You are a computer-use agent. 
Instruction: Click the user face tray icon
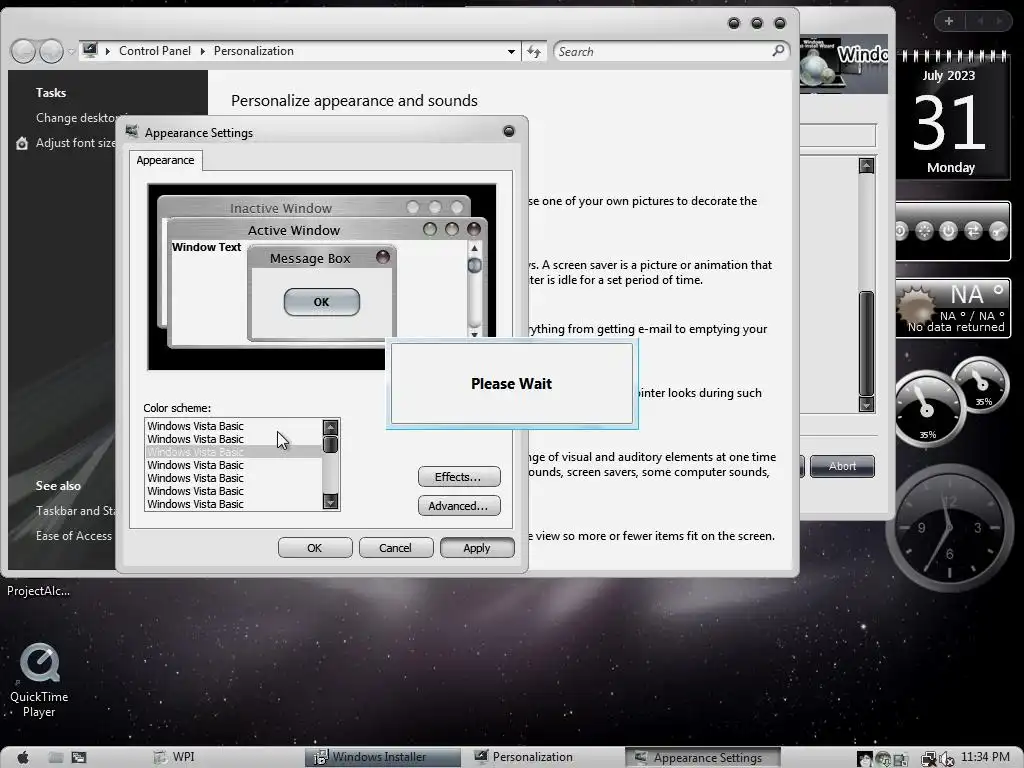(x=865, y=759)
